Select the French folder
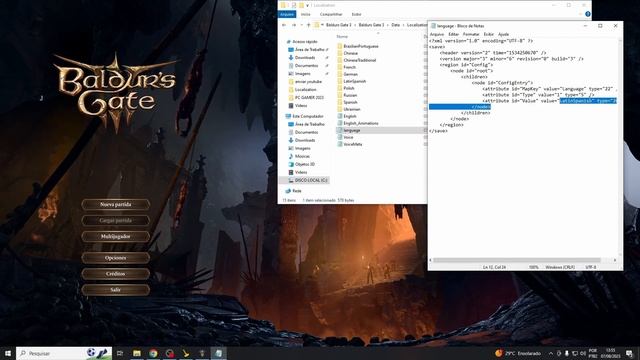 click(x=349, y=67)
